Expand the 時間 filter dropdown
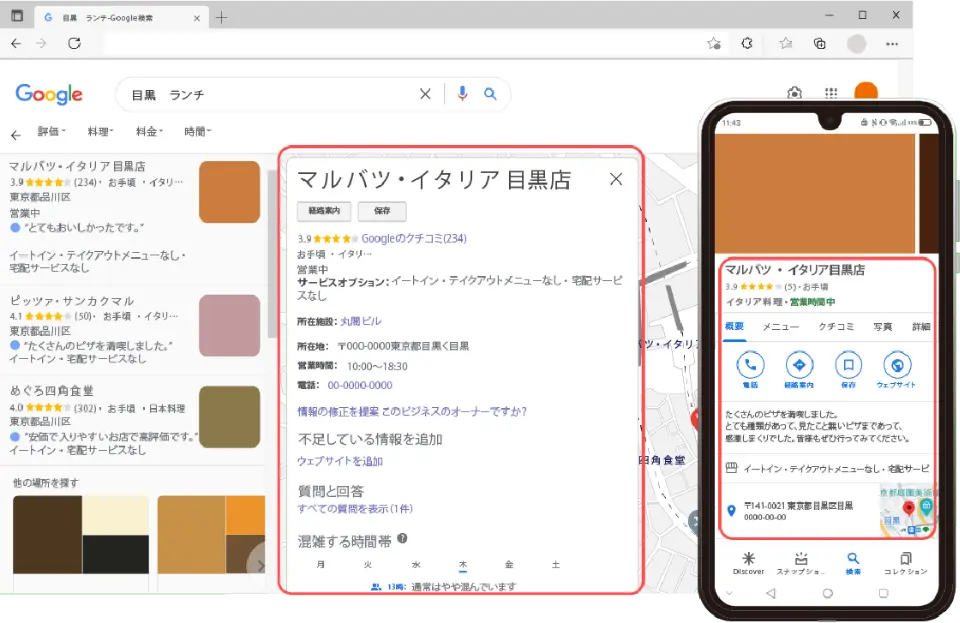960x623 pixels. point(198,132)
